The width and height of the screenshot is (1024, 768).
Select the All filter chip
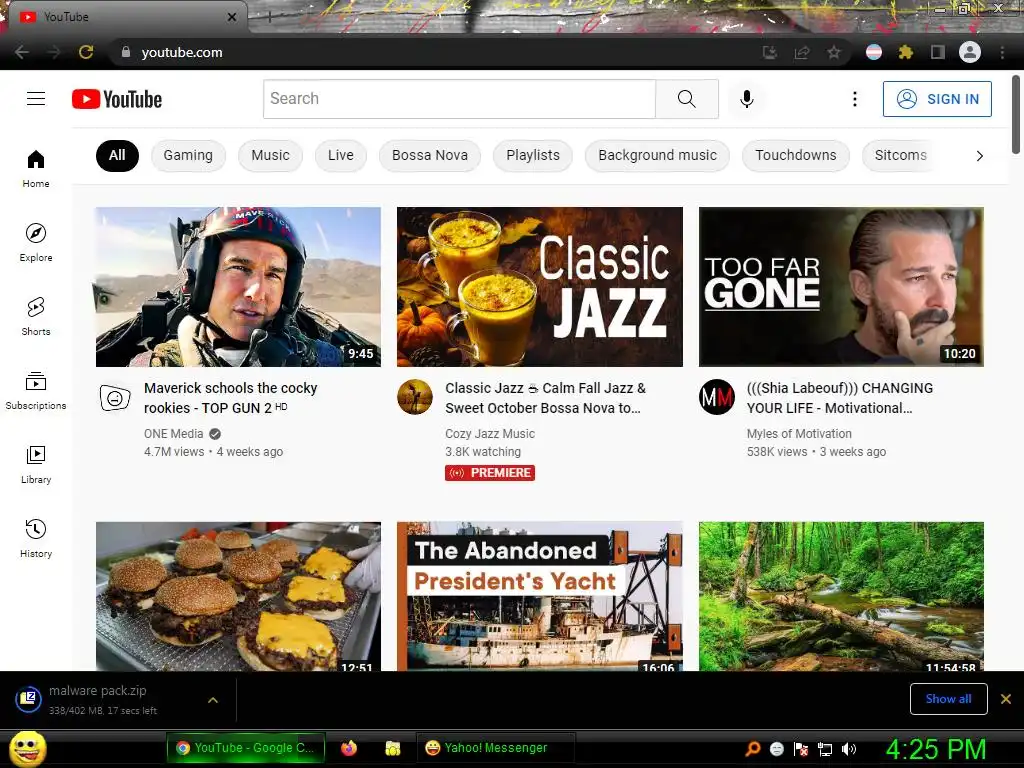(118, 155)
